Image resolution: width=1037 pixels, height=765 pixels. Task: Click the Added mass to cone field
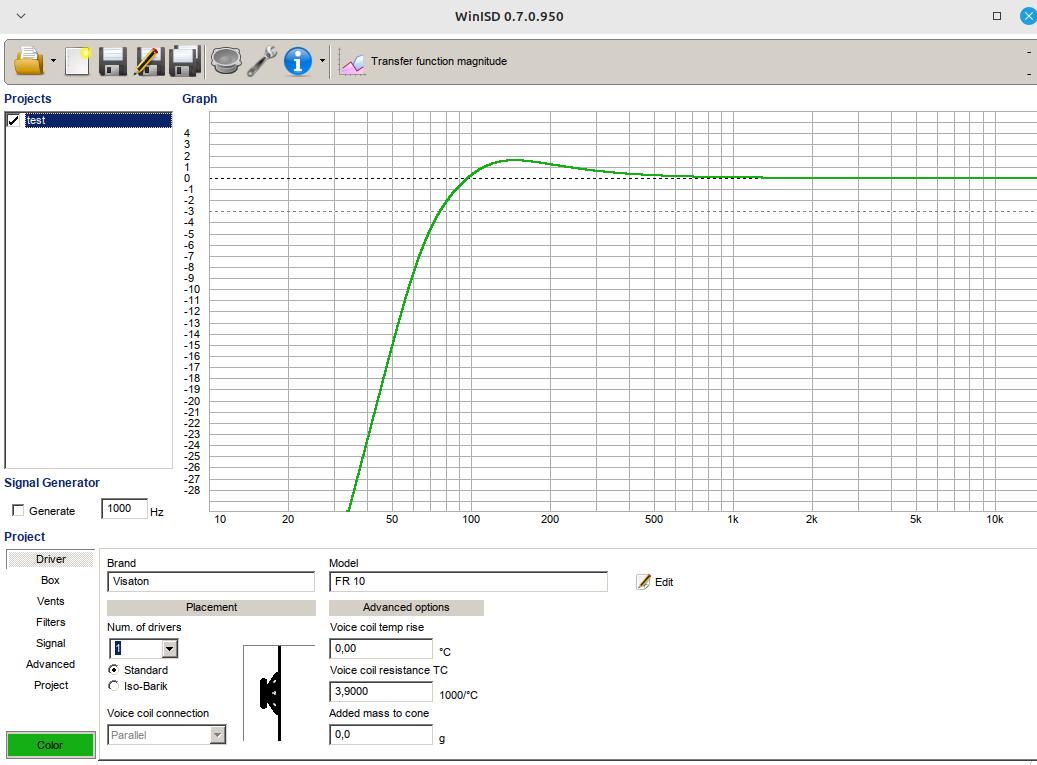click(381, 734)
